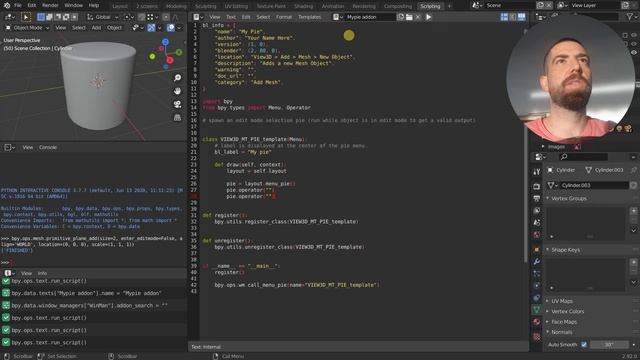Open the Texture properties tab
The width and height of the screenshot is (640, 360).
click(537, 337)
